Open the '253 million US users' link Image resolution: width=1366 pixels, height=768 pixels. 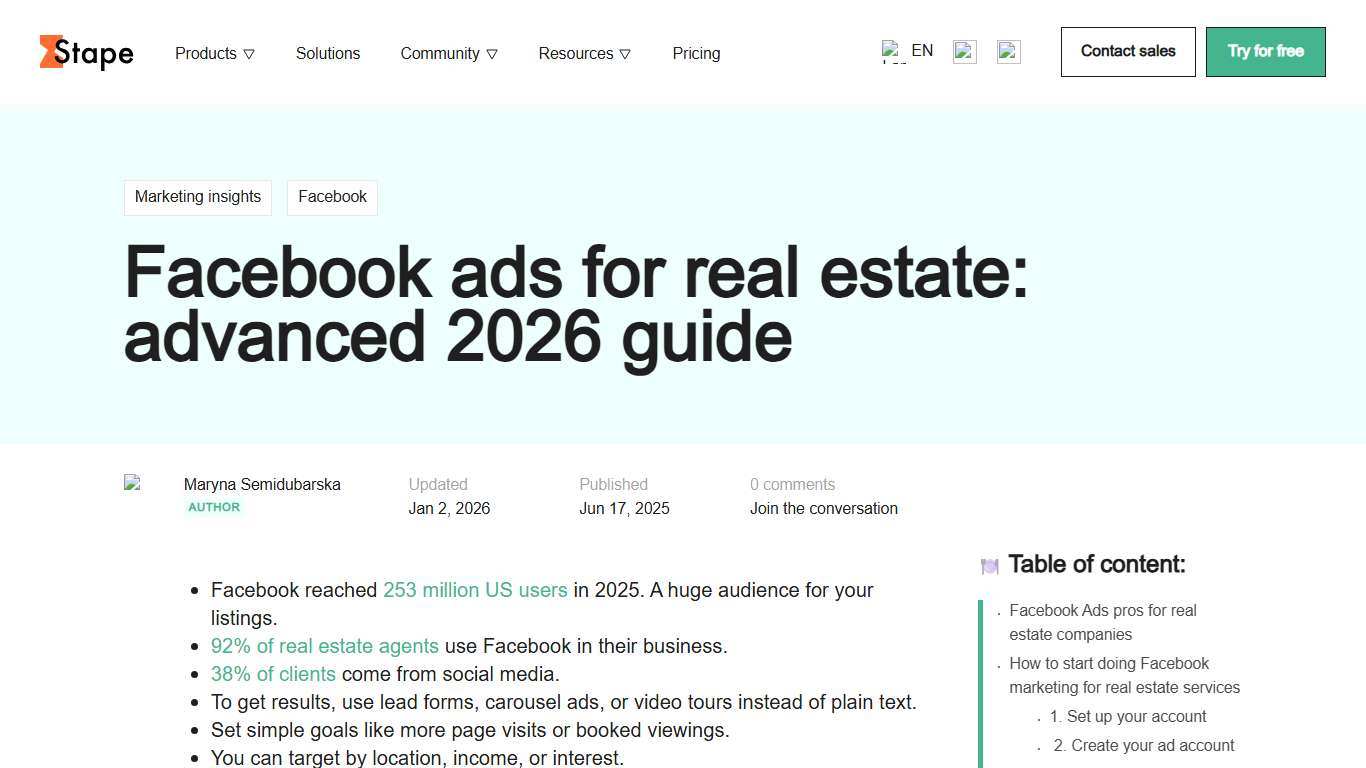(x=475, y=590)
